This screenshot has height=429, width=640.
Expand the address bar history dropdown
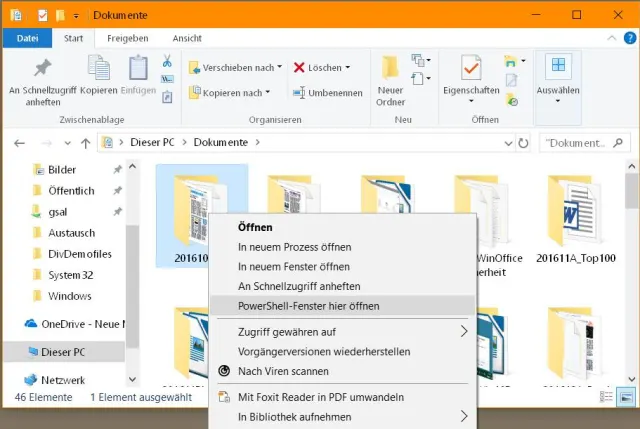(x=508, y=143)
